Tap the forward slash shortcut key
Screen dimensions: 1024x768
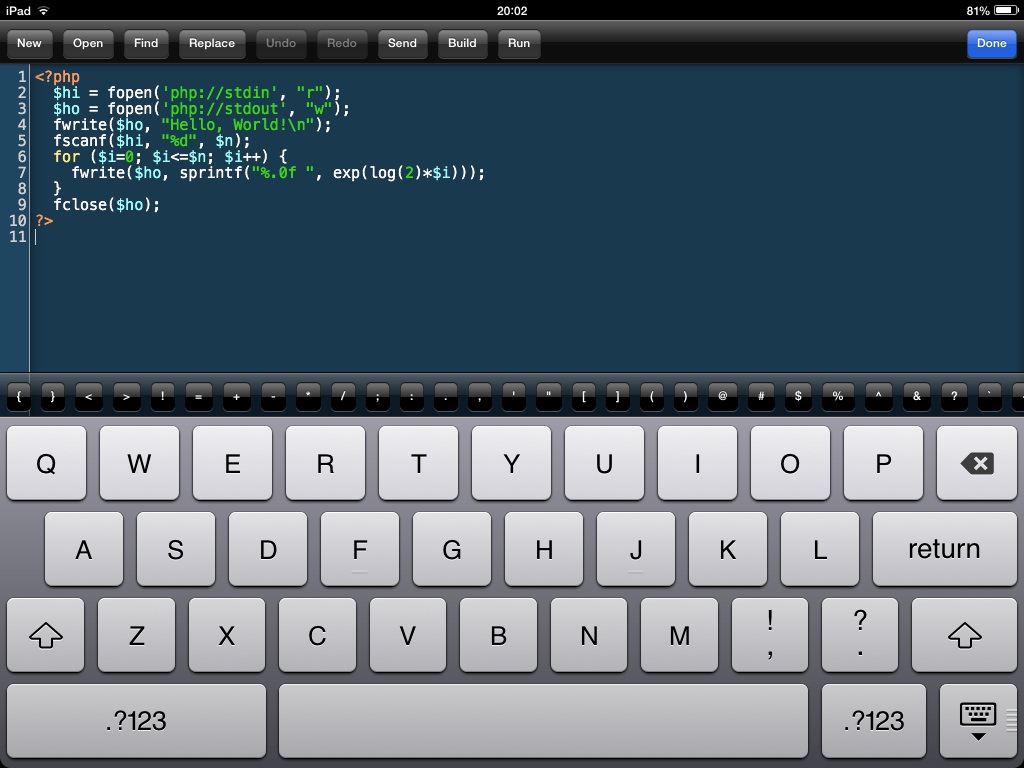tap(343, 396)
